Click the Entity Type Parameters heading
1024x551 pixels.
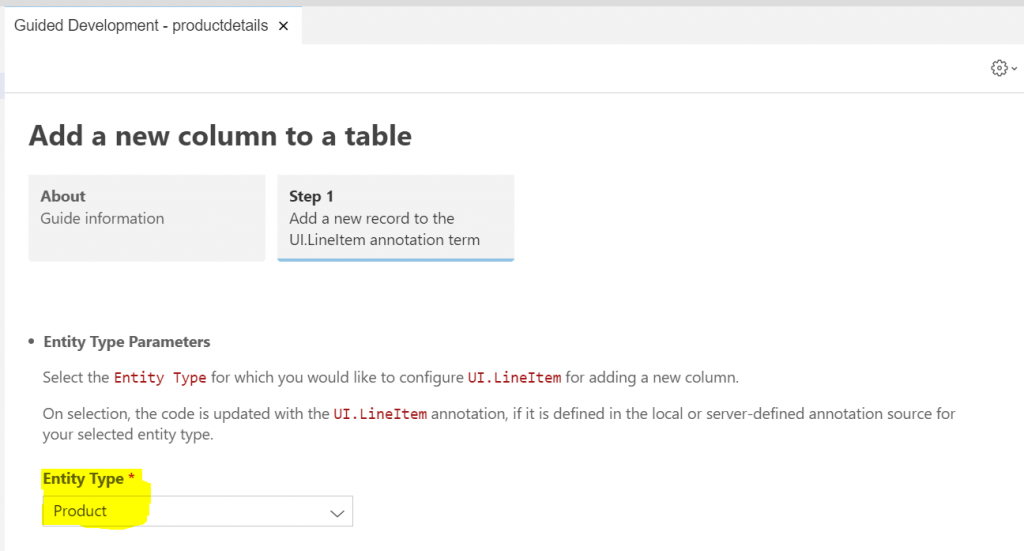127,342
